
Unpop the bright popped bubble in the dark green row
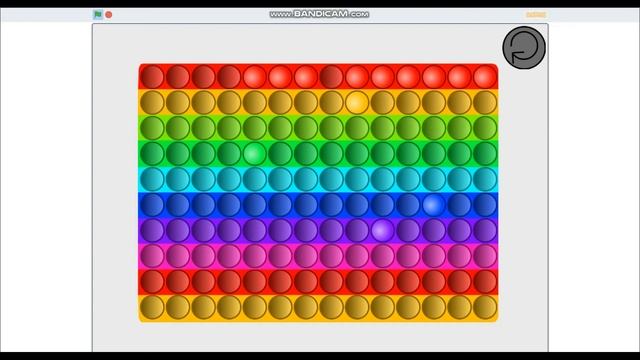click(x=254, y=153)
